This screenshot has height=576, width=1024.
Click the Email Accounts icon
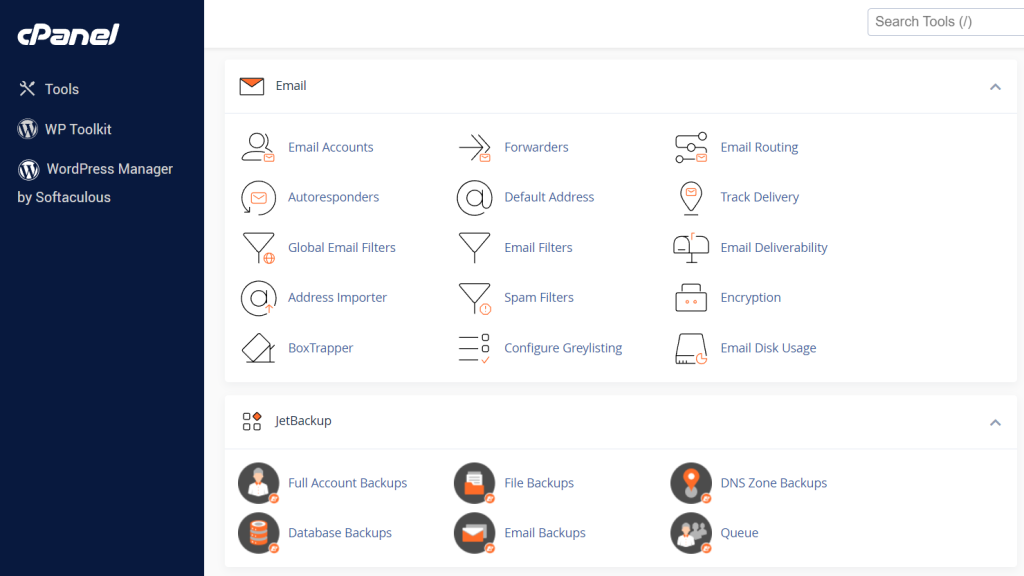[x=258, y=148]
